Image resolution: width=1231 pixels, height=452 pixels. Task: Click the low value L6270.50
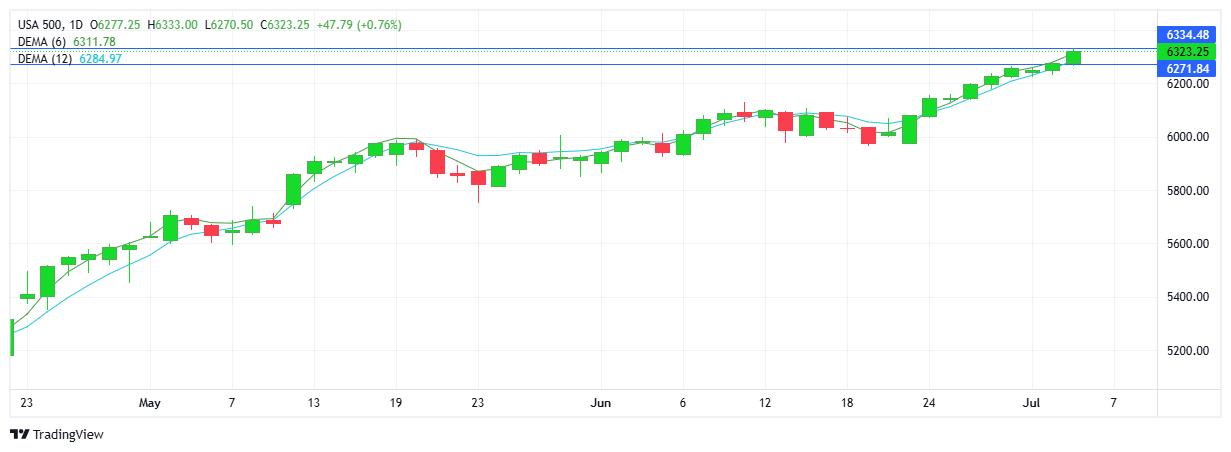228,24
